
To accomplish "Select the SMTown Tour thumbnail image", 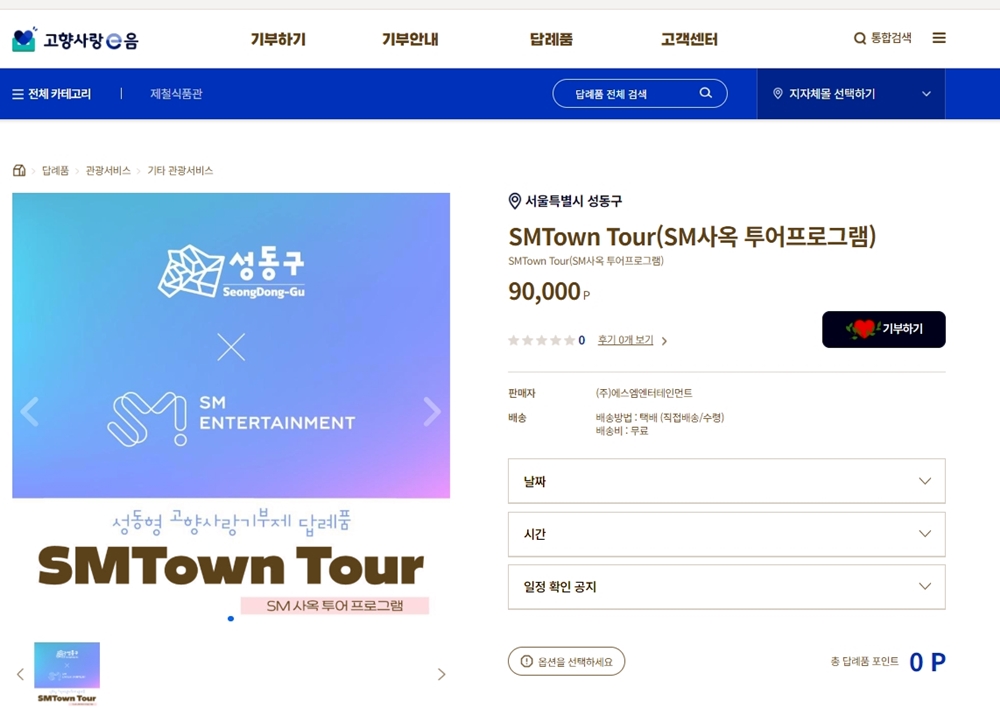I will pos(67,673).
